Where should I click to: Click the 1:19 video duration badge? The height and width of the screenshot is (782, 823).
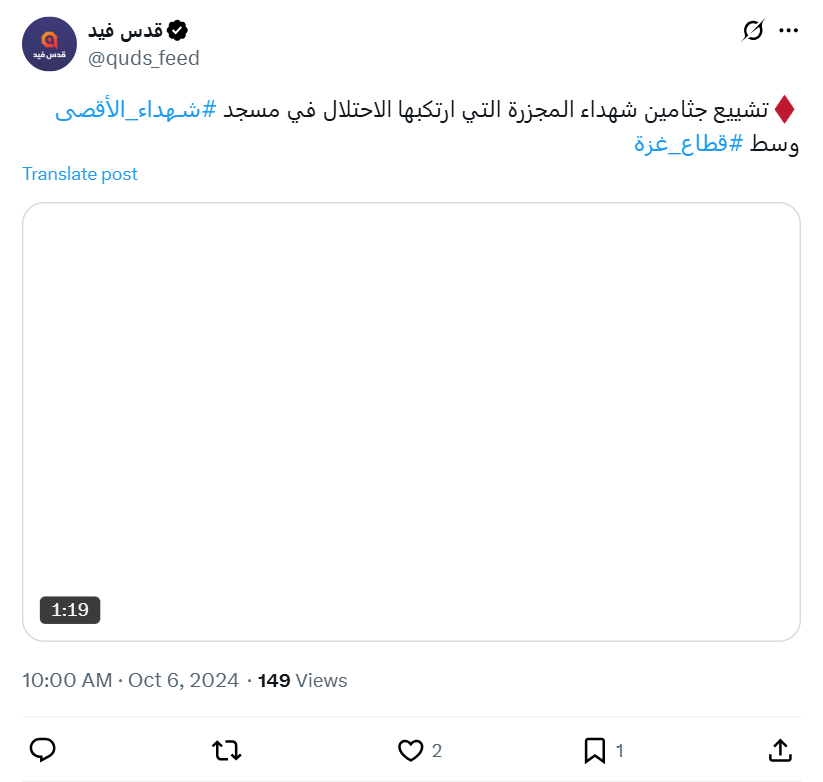[70, 609]
